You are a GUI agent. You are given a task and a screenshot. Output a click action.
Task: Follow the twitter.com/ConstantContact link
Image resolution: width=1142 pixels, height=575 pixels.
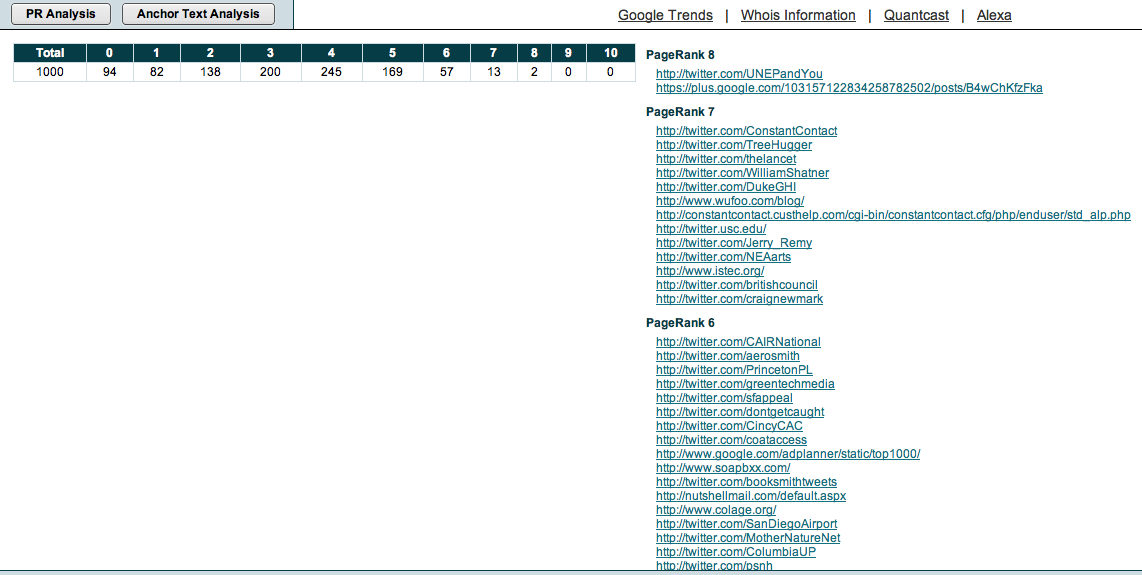coord(746,131)
